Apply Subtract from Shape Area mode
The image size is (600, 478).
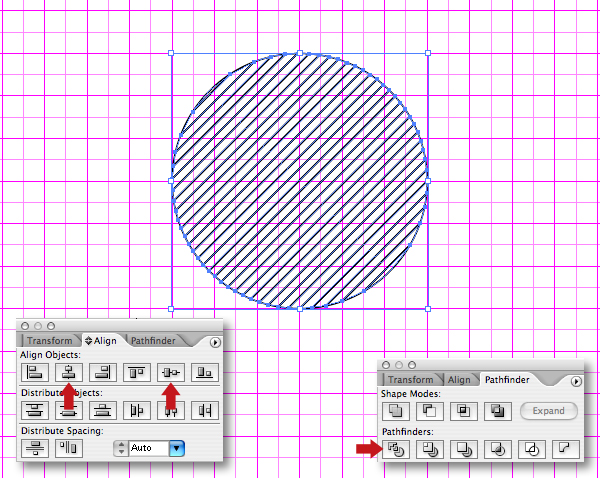tap(430, 411)
